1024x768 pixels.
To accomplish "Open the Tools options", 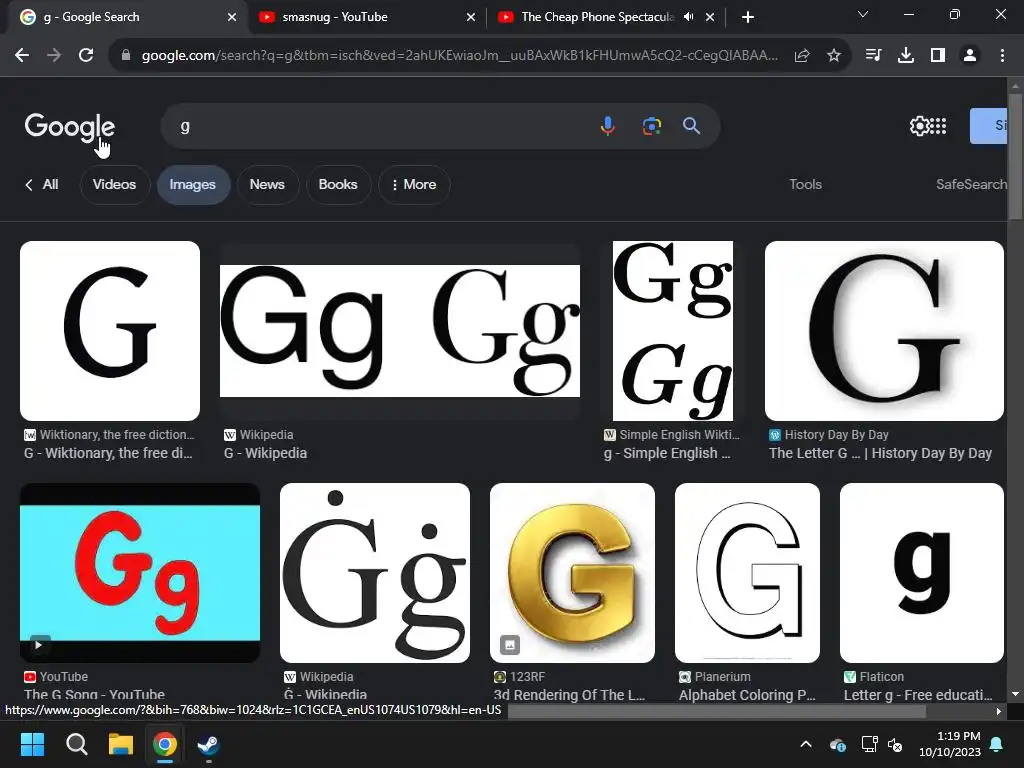I will [805, 185].
